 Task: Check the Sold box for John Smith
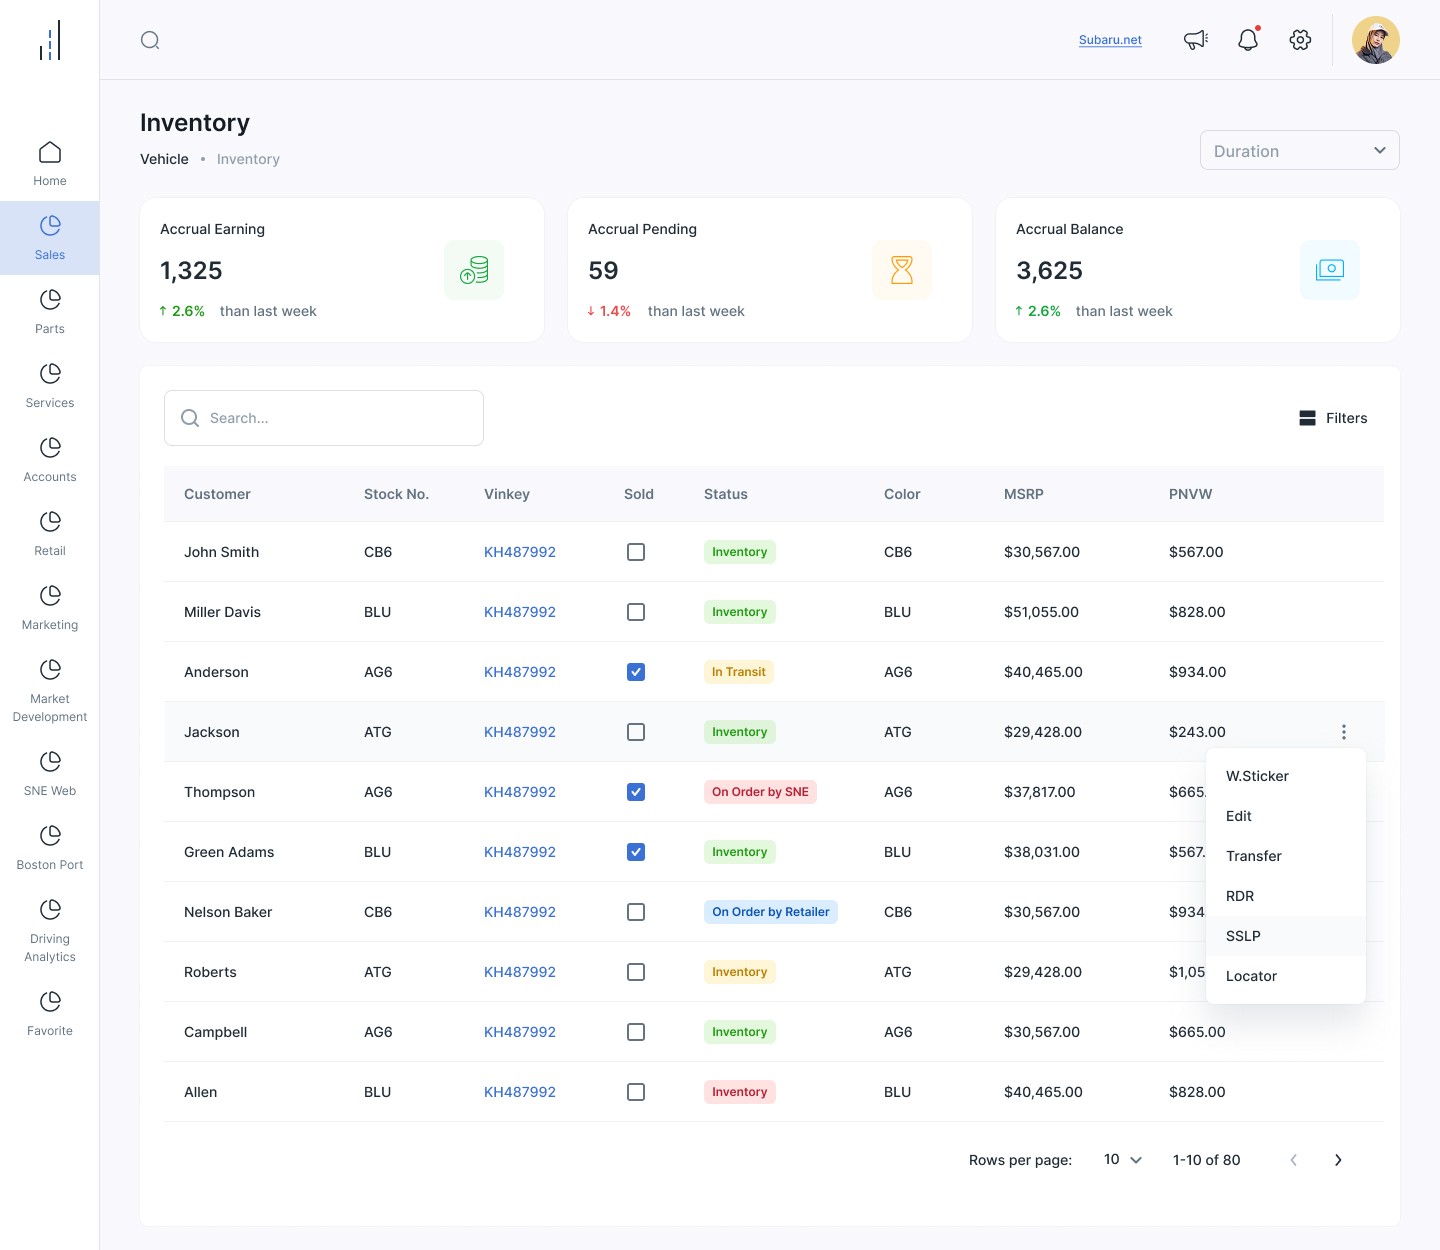(x=636, y=552)
